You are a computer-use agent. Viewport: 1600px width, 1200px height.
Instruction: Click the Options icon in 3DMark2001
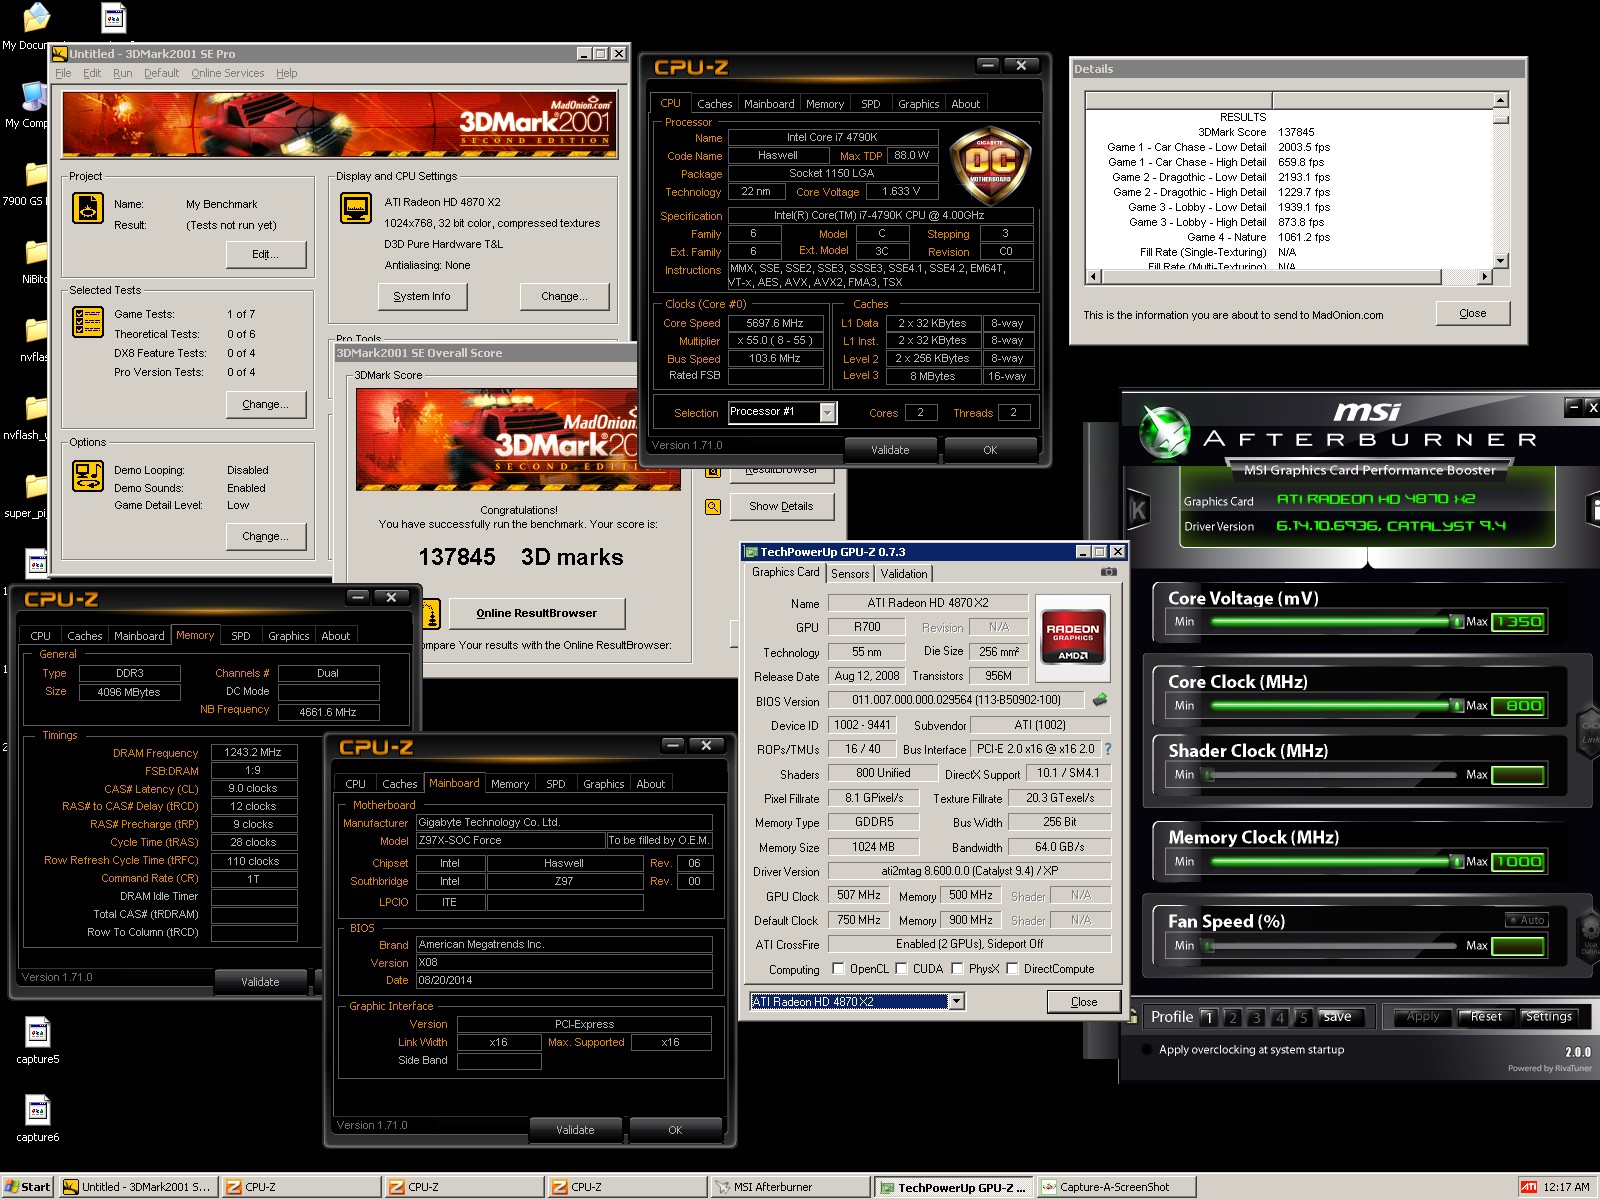point(88,476)
